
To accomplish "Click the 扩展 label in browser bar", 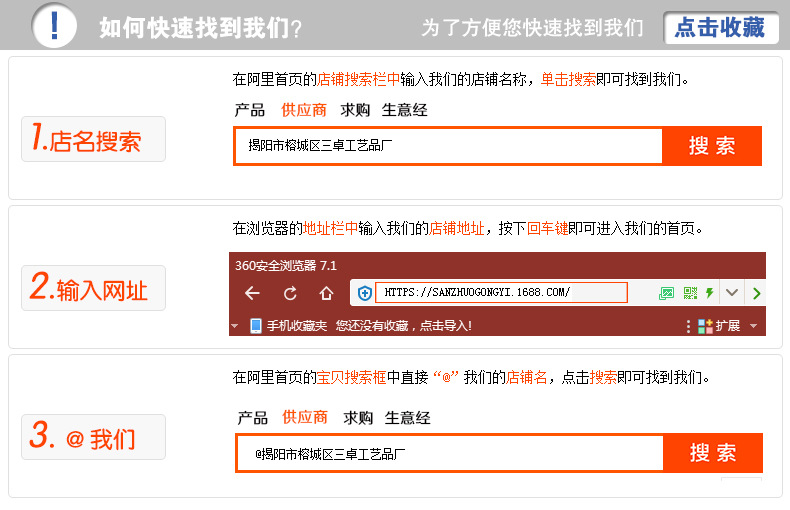I will [728, 326].
